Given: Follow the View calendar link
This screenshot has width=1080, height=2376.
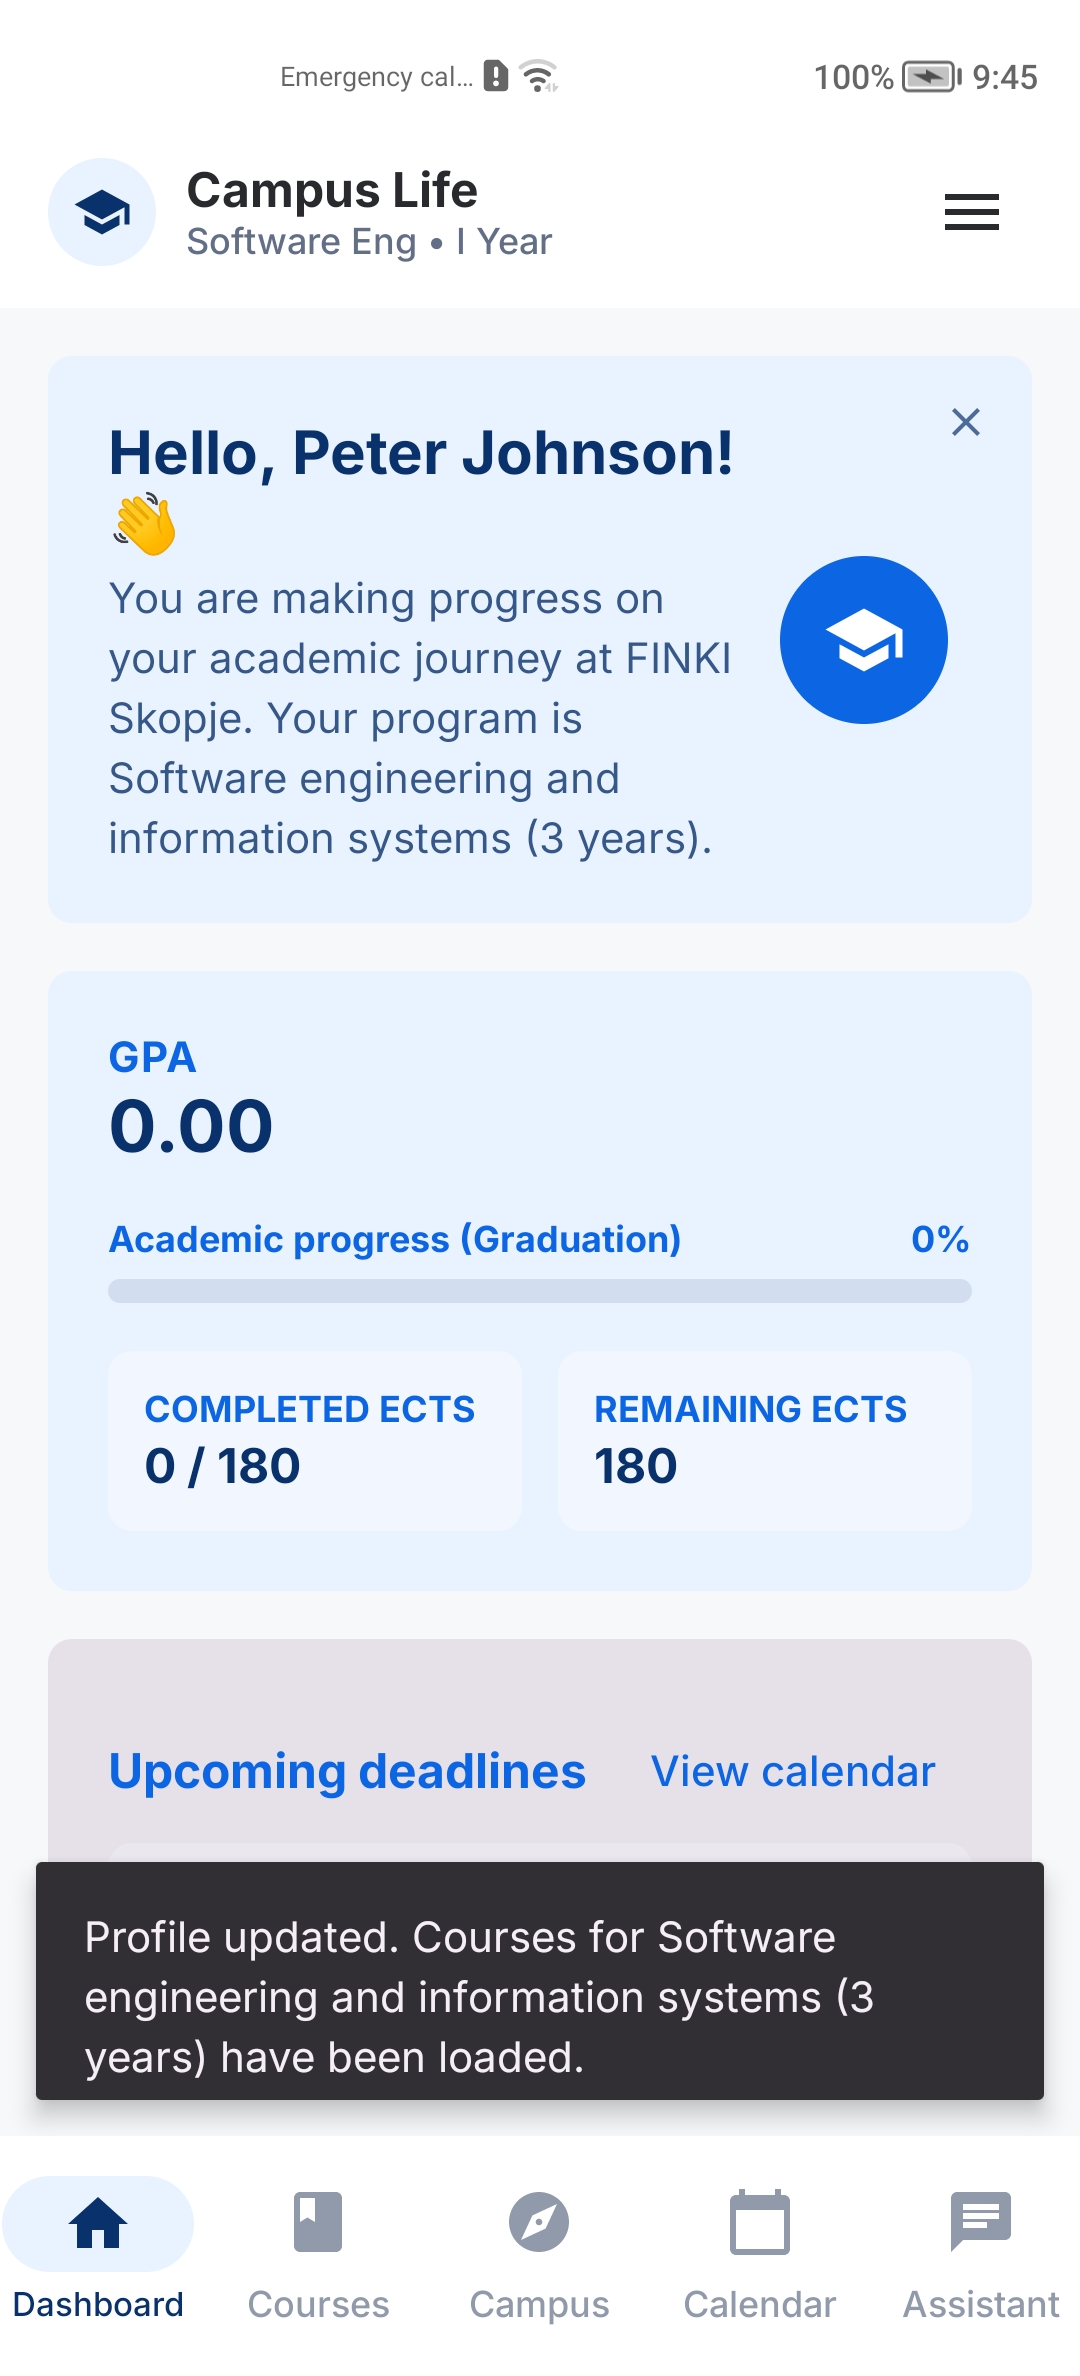Looking at the screenshot, I should coord(793,1771).
